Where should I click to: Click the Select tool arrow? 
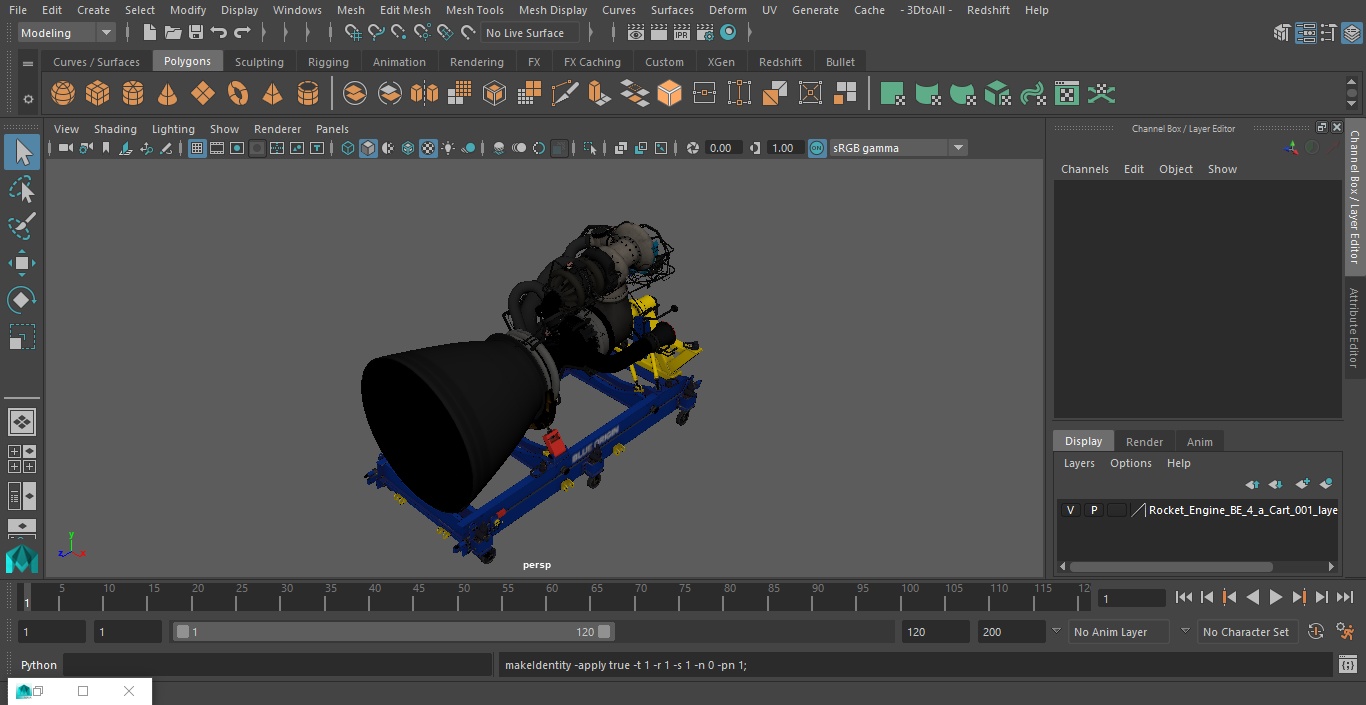[x=22, y=152]
